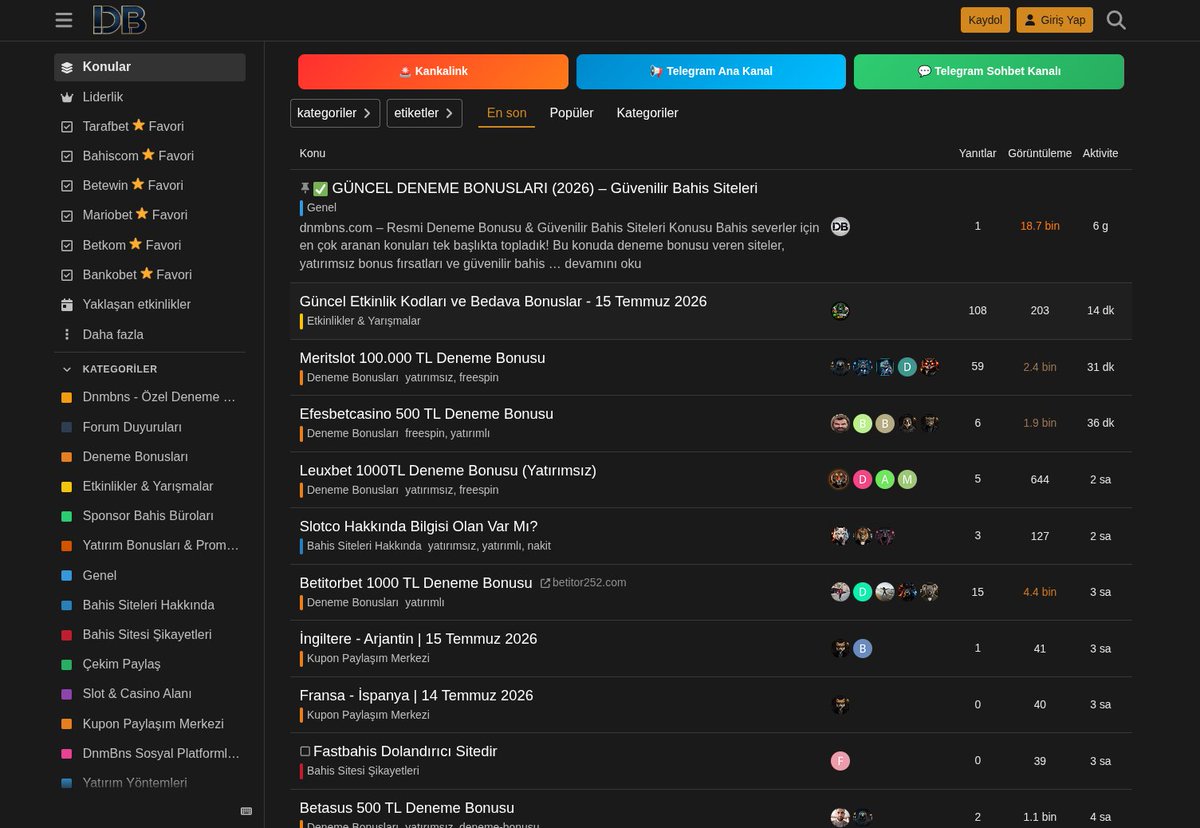Click the nakit tag on Slotco topic
Viewport: 1200px width, 828px height.
coord(537,546)
